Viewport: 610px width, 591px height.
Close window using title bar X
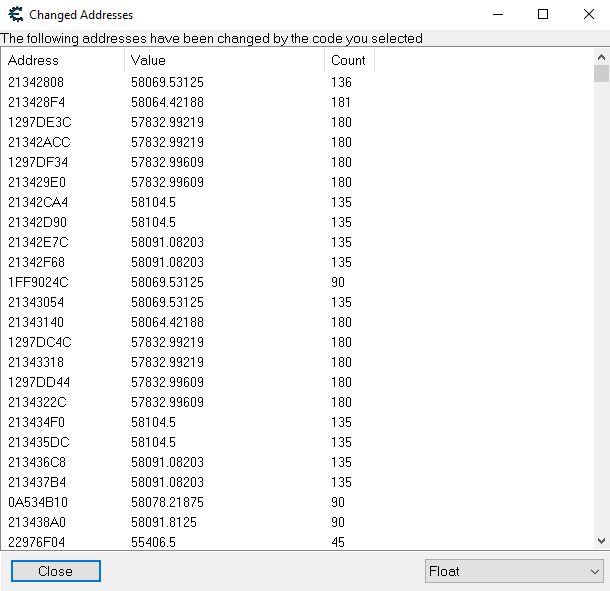(x=589, y=15)
